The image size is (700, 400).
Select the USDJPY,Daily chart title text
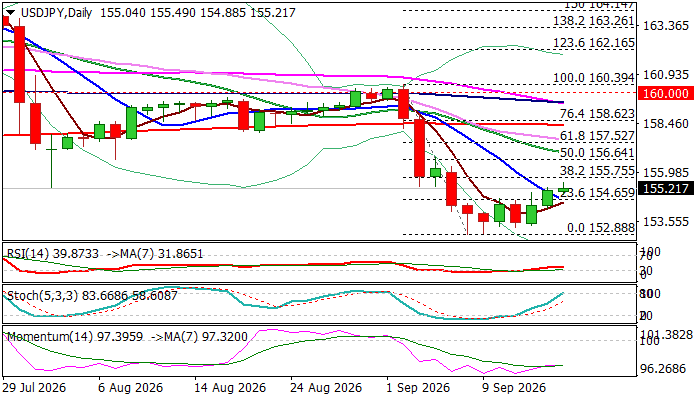click(56, 12)
